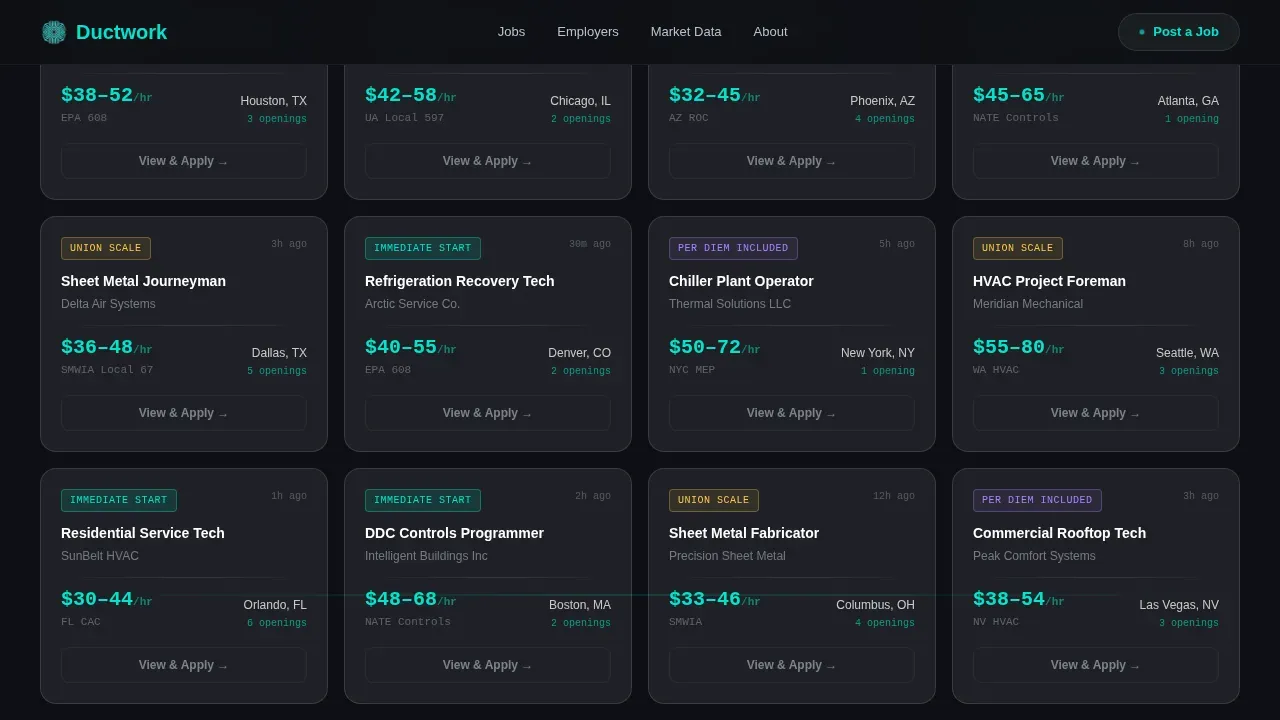The height and width of the screenshot is (720, 1280).
Task: Click the Immediate Start tag on DDC Controls Programmer
Action: [x=423, y=500]
